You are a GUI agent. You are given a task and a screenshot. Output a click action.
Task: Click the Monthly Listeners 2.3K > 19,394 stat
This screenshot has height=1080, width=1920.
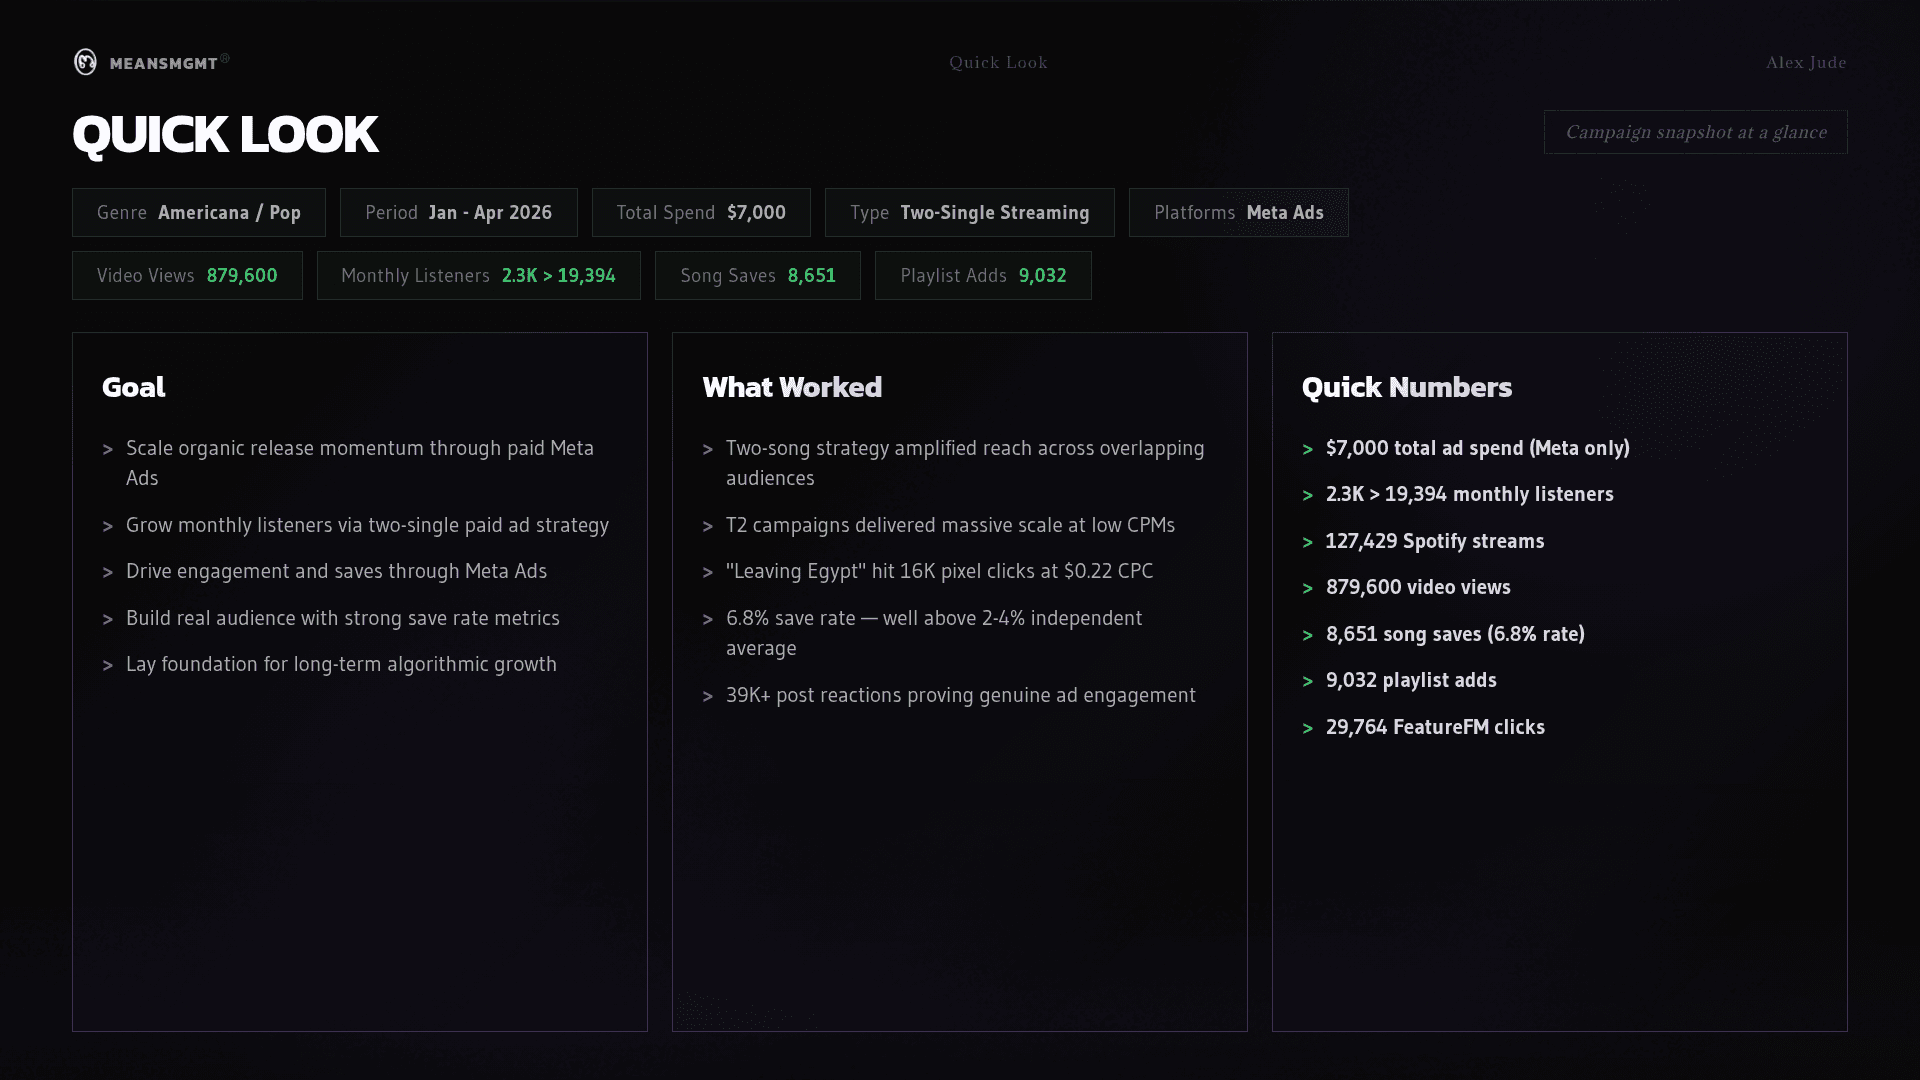(x=478, y=275)
